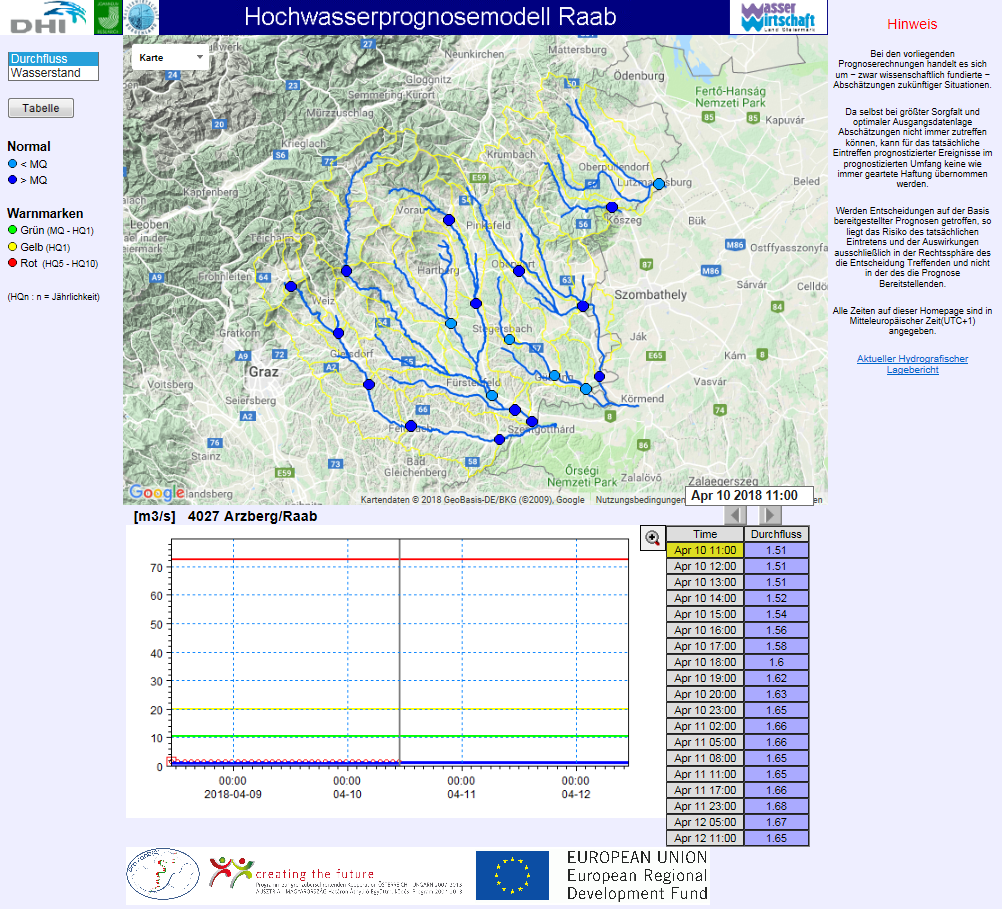Click the Durchfluss value 1.67
Screen dimensions: 1002x909
[776, 822]
